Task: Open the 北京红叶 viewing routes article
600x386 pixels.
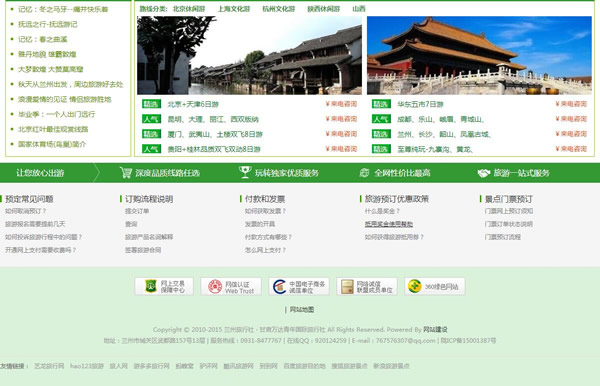Action: pos(53,129)
